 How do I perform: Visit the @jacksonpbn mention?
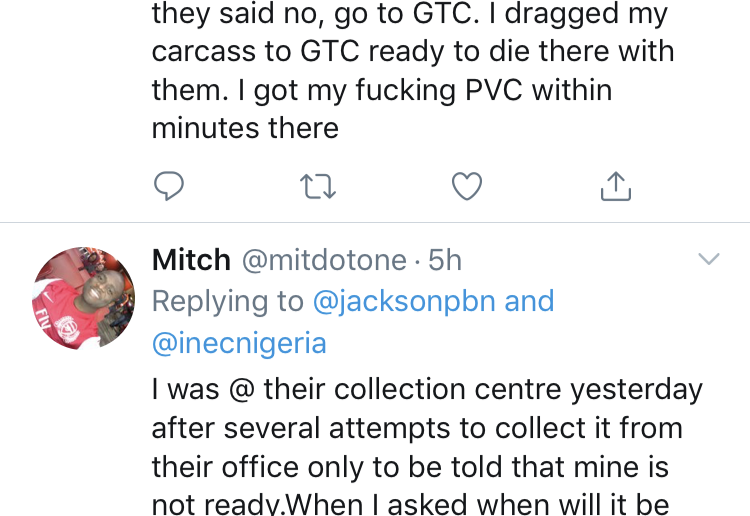click(404, 302)
